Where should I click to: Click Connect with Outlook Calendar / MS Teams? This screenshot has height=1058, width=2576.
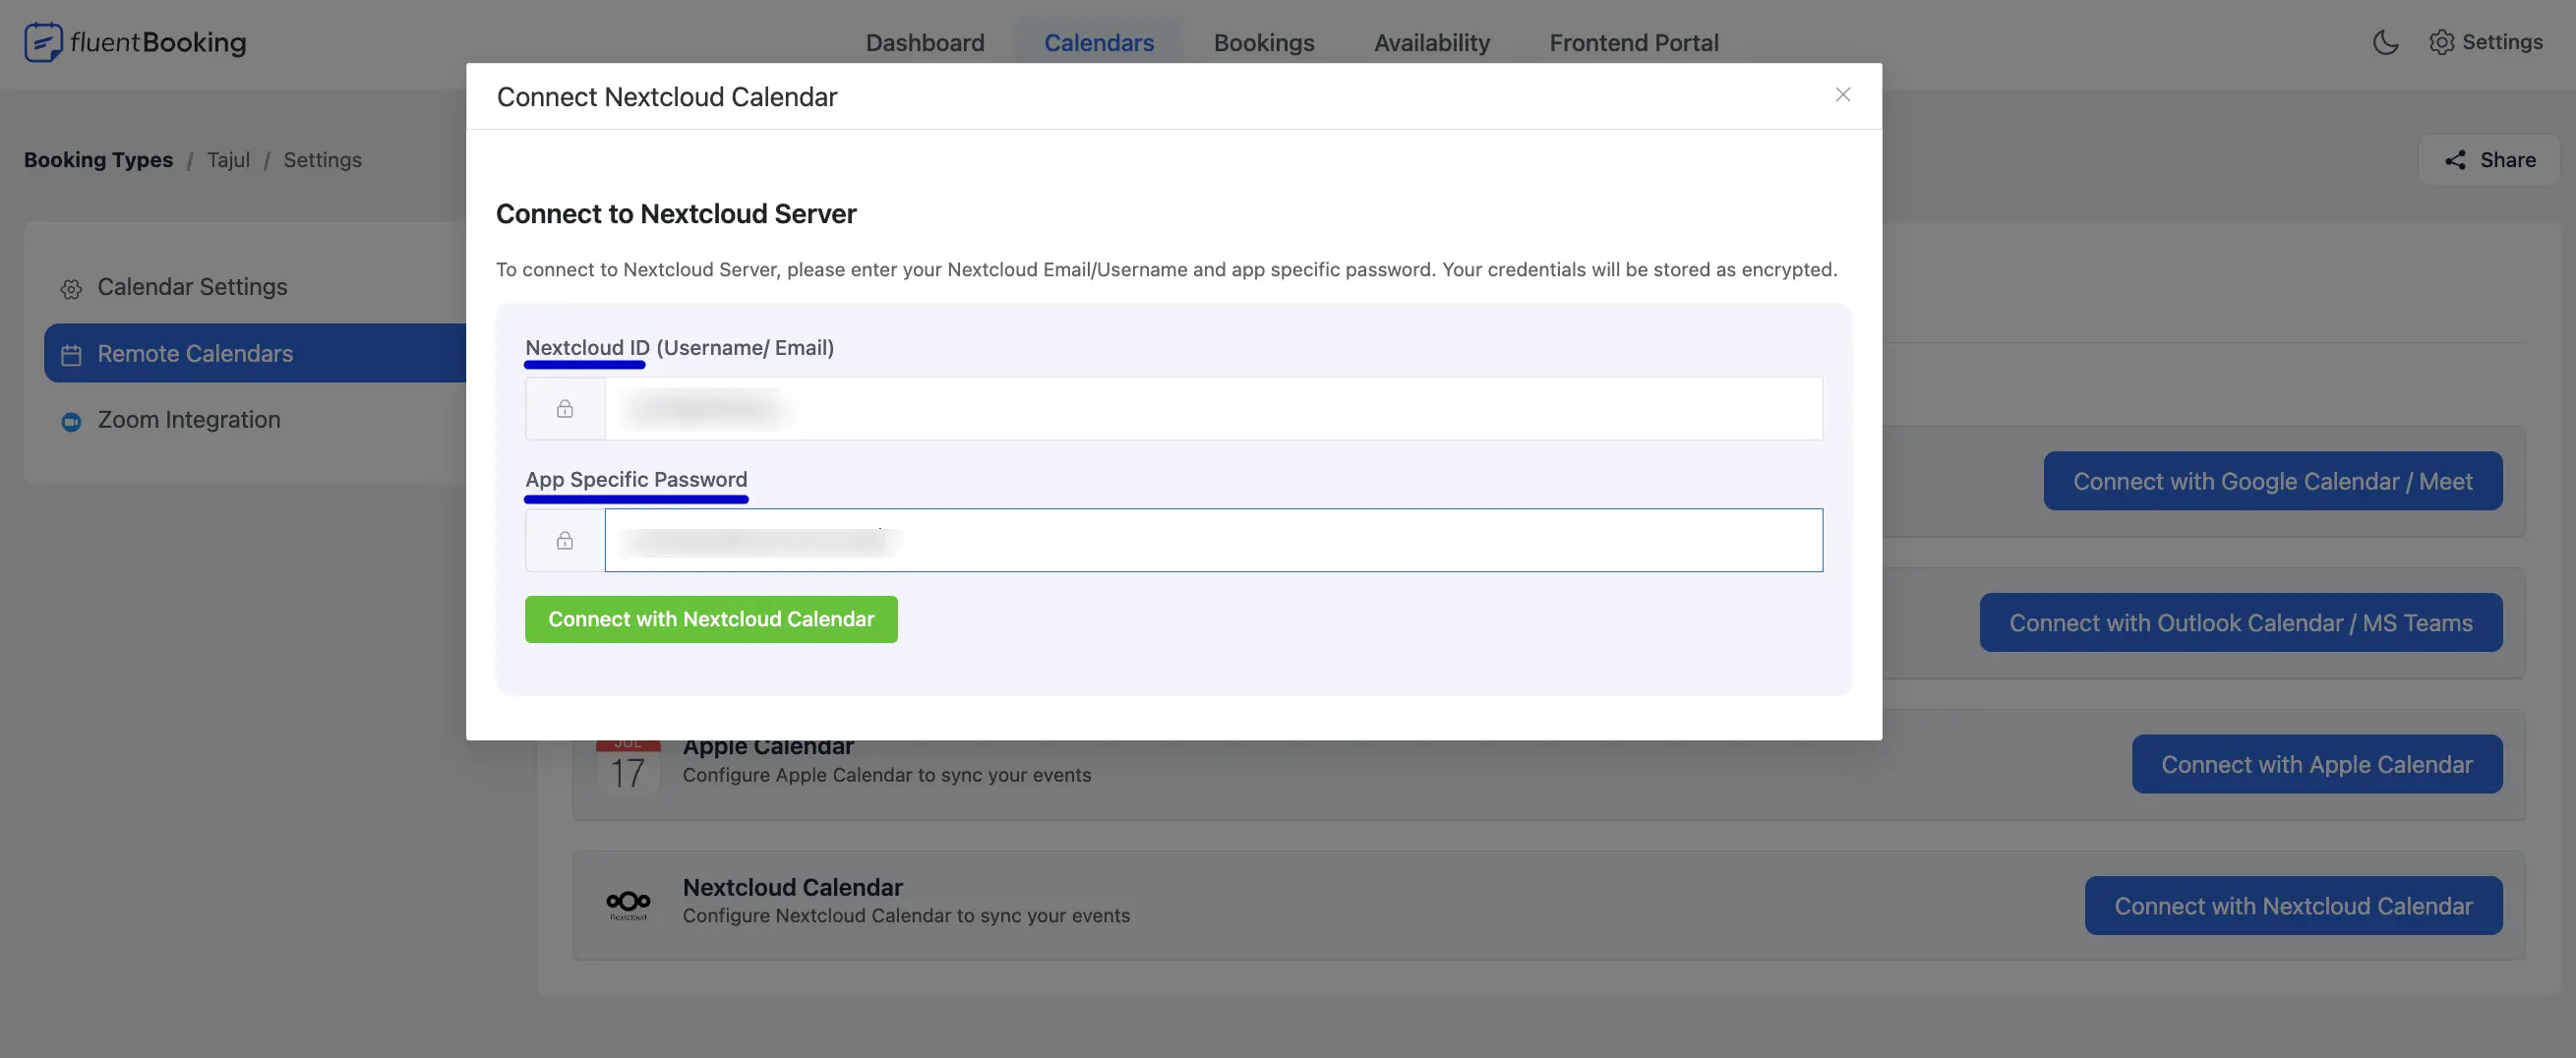tap(2240, 623)
